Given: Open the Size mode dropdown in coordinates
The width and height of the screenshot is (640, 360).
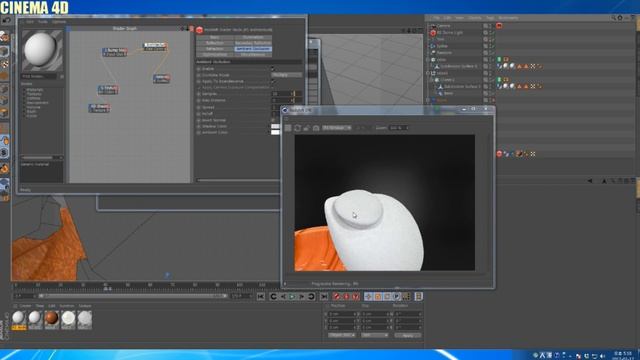Looking at the screenshot, I should (x=375, y=335).
